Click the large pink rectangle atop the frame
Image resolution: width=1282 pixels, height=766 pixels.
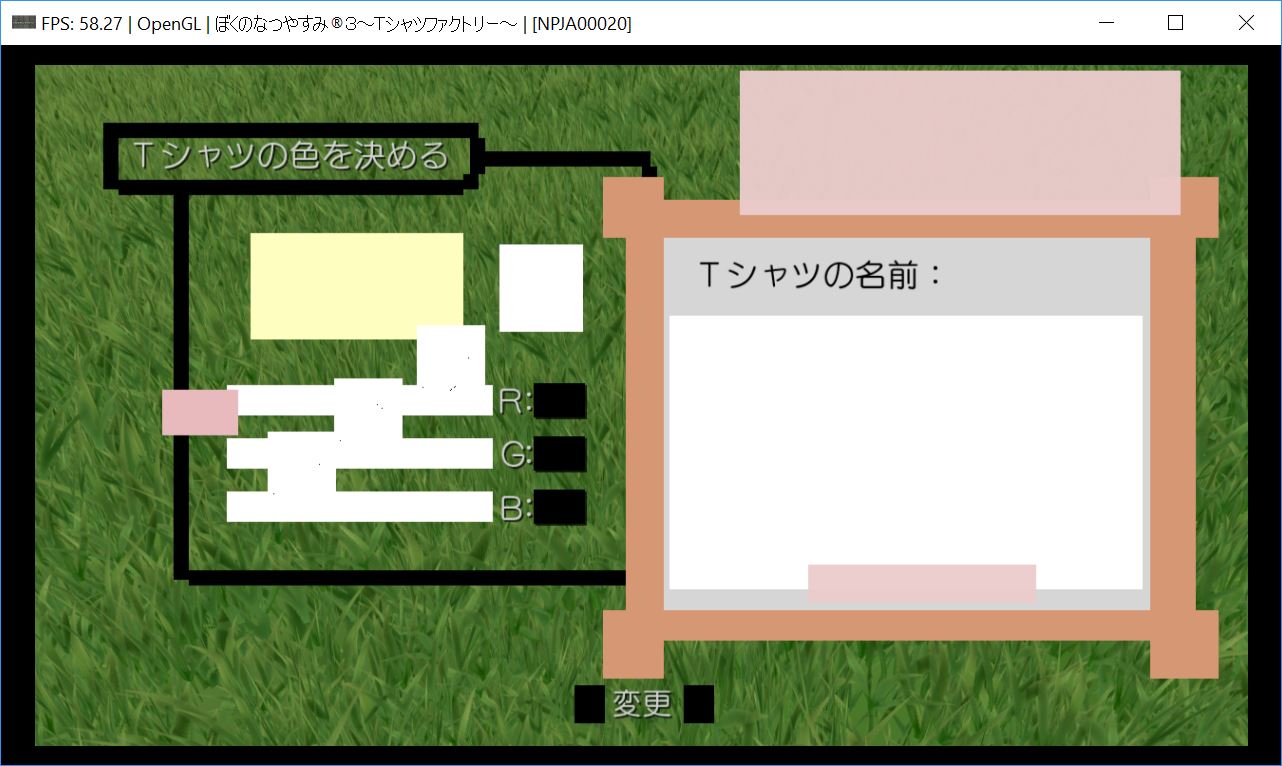[959, 142]
